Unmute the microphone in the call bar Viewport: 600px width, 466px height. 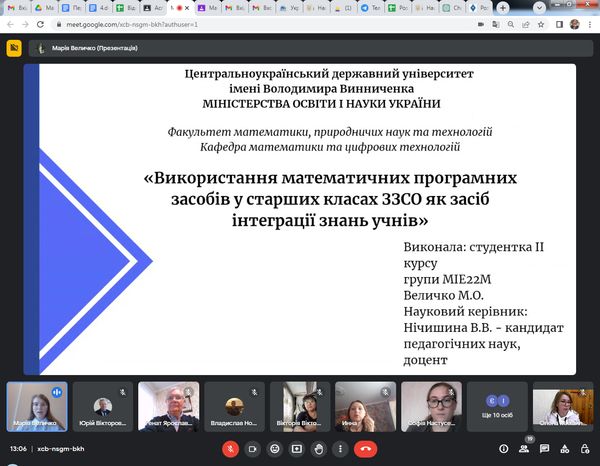pos(231,450)
